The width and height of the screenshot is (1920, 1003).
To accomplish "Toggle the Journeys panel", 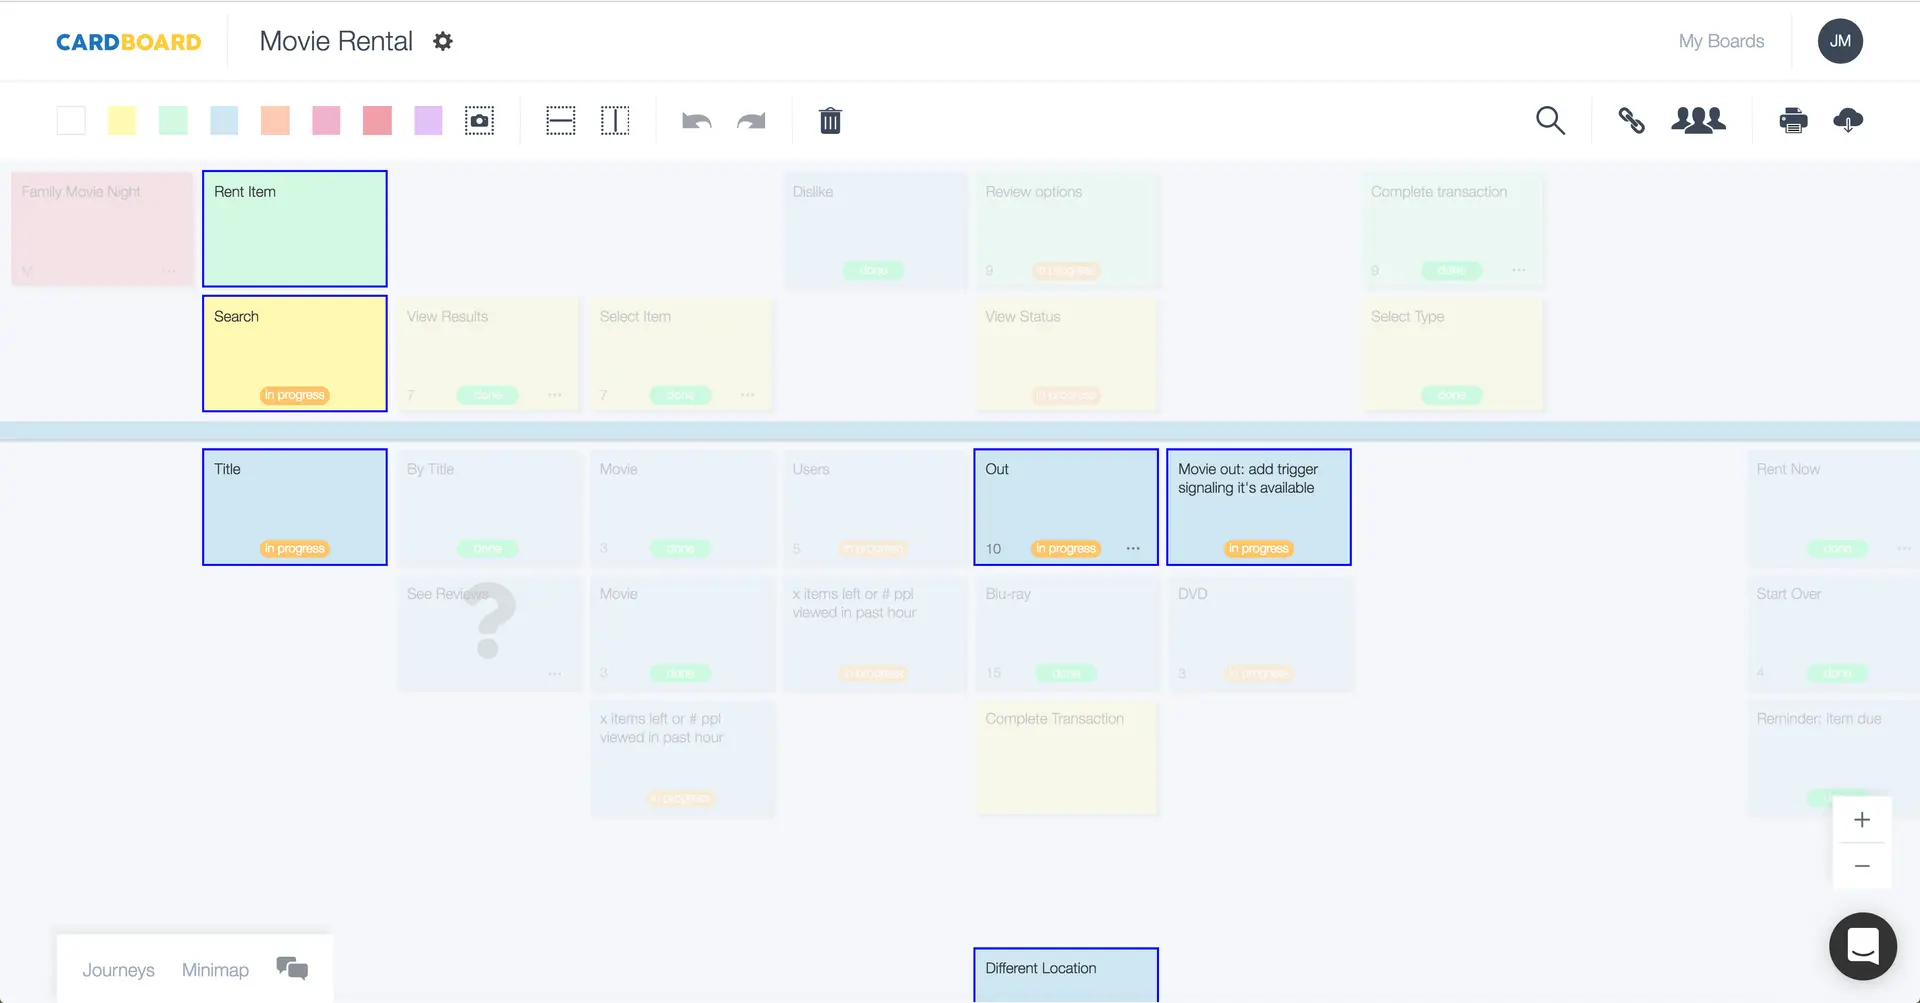I will (118, 969).
